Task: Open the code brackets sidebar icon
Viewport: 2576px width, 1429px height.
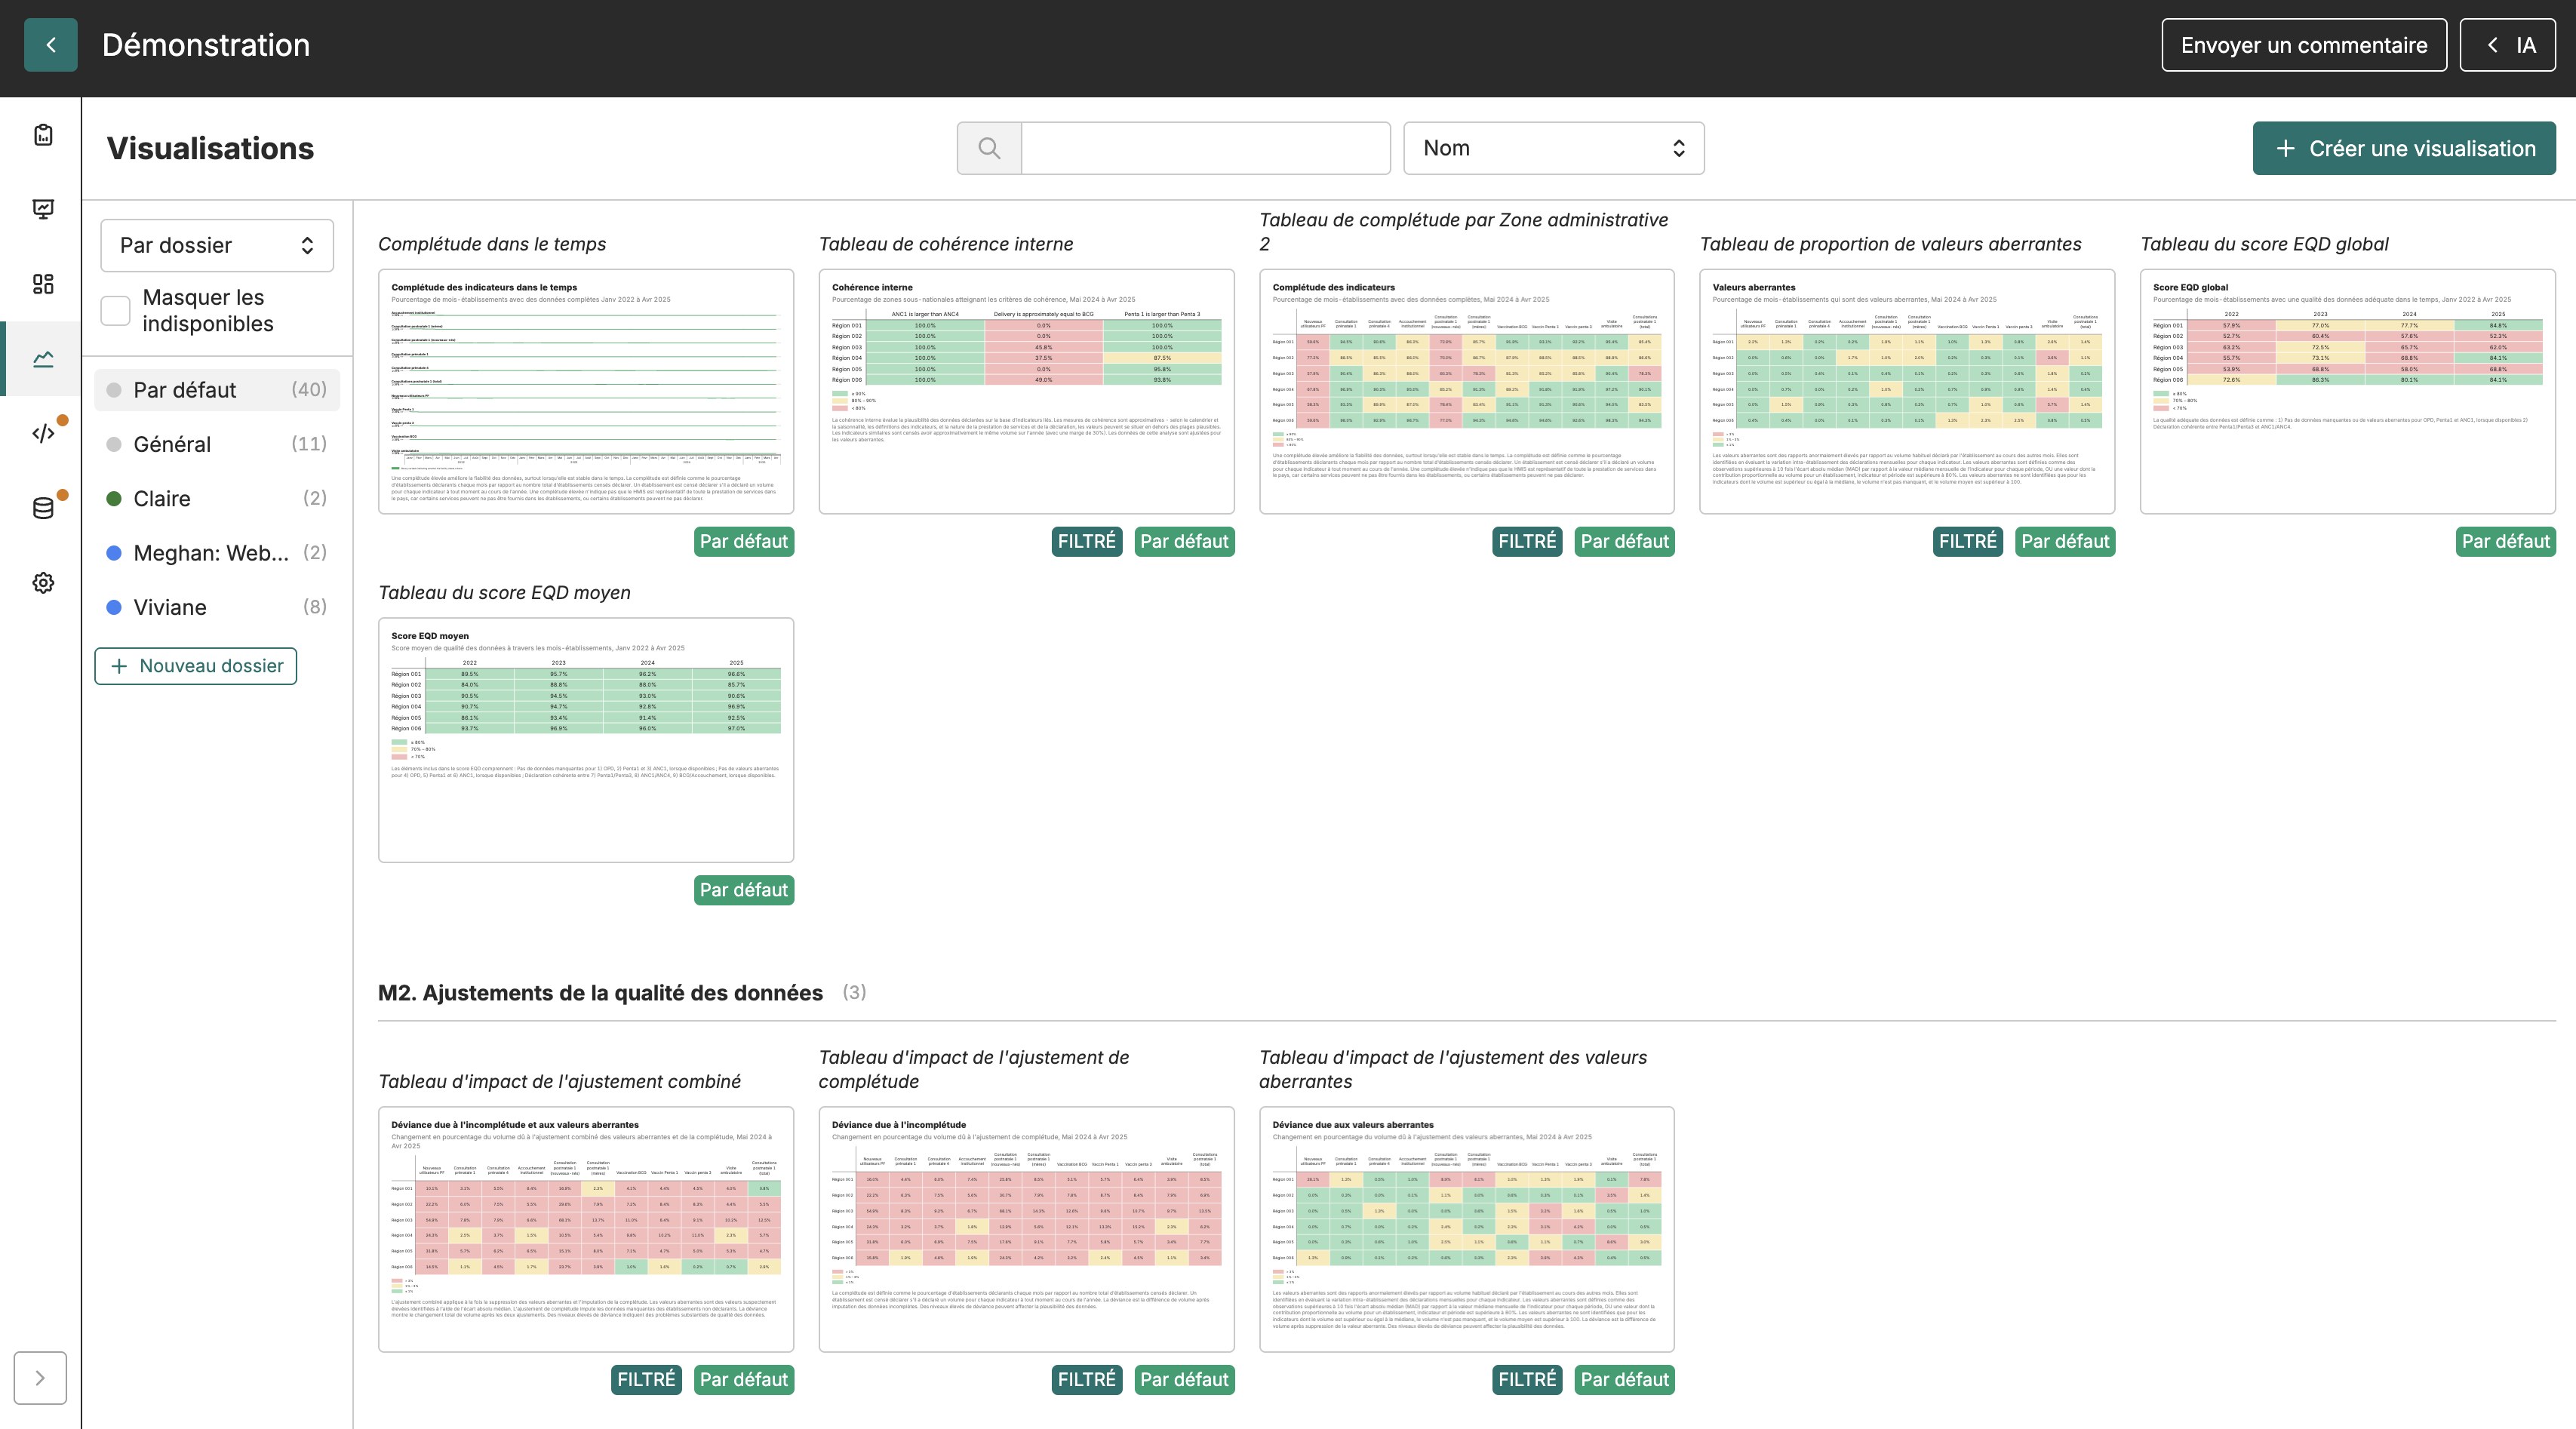Action: 43,433
